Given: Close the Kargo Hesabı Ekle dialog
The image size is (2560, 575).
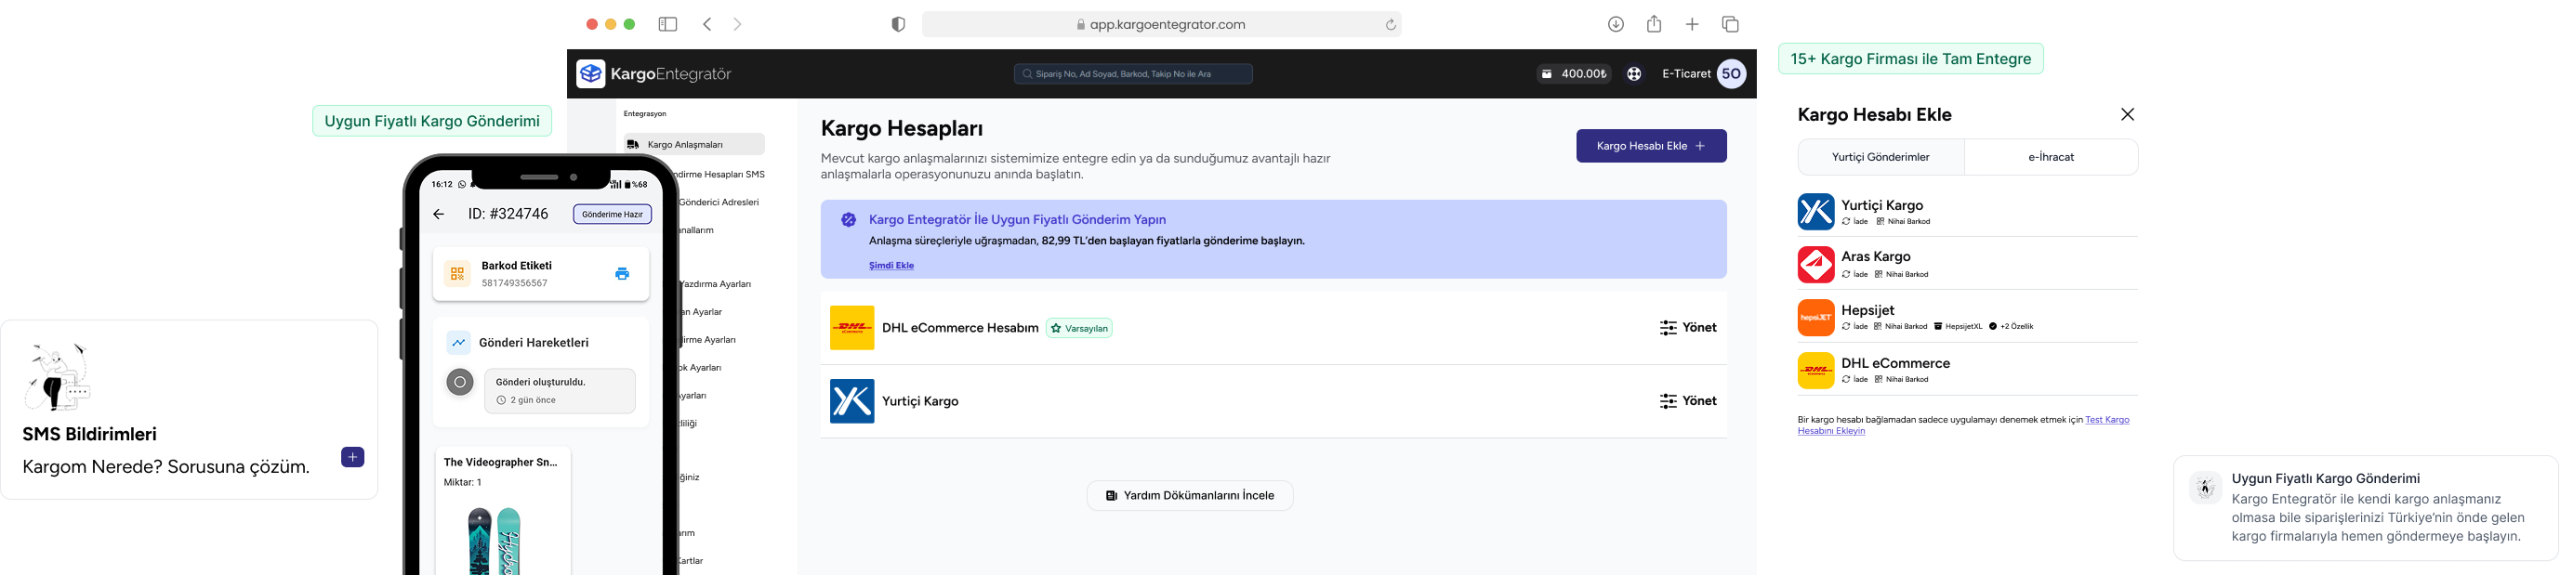Looking at the screenshot, I should [x=2127, y=115].
